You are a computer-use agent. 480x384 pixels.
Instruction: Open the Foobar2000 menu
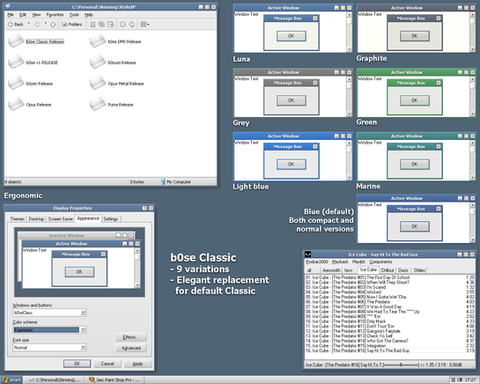317,262
